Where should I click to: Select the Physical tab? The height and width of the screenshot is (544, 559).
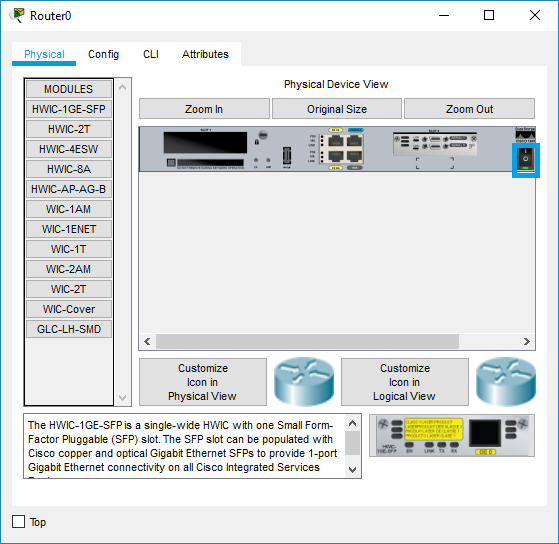coord(44,54)
